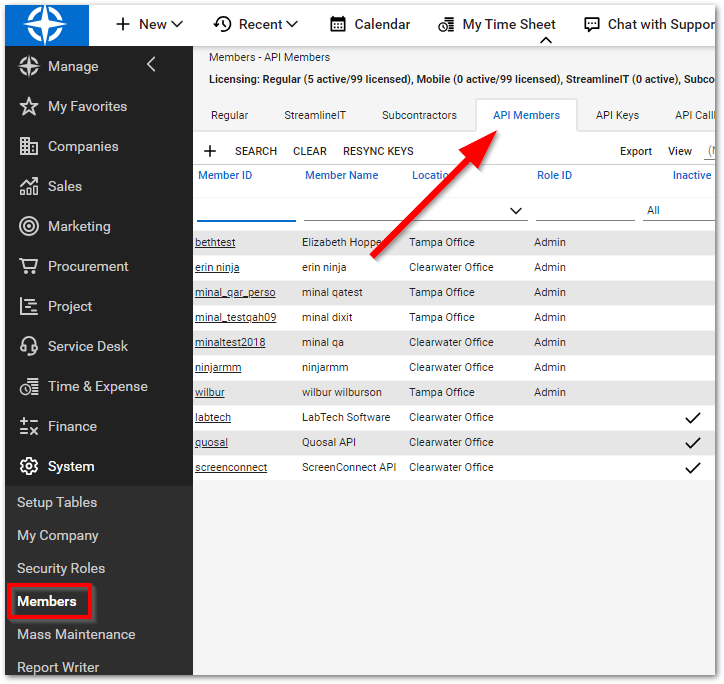Toggle inactive checkmark for labtech row
The width and height of the screenshot is (724, 684).
click(x=692, y=417)
